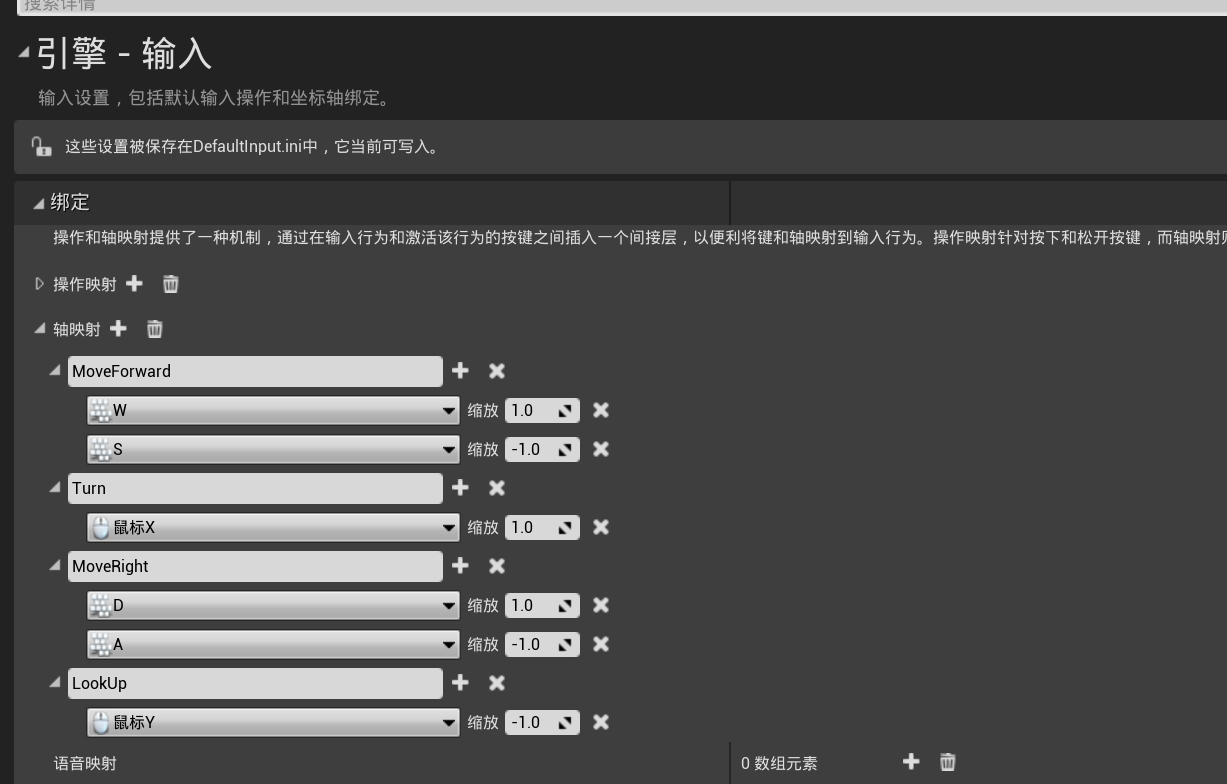This screenshot has height=784, width=1227.
Task: Add a key to MoveForward axis
Action: [x=460, y=371]
